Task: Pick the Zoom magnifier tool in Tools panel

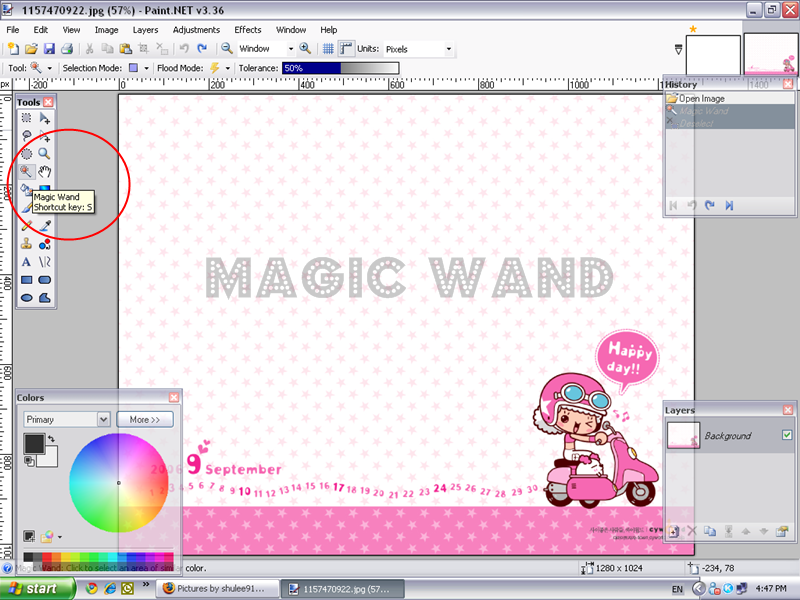Action: [x=44, y=153]
